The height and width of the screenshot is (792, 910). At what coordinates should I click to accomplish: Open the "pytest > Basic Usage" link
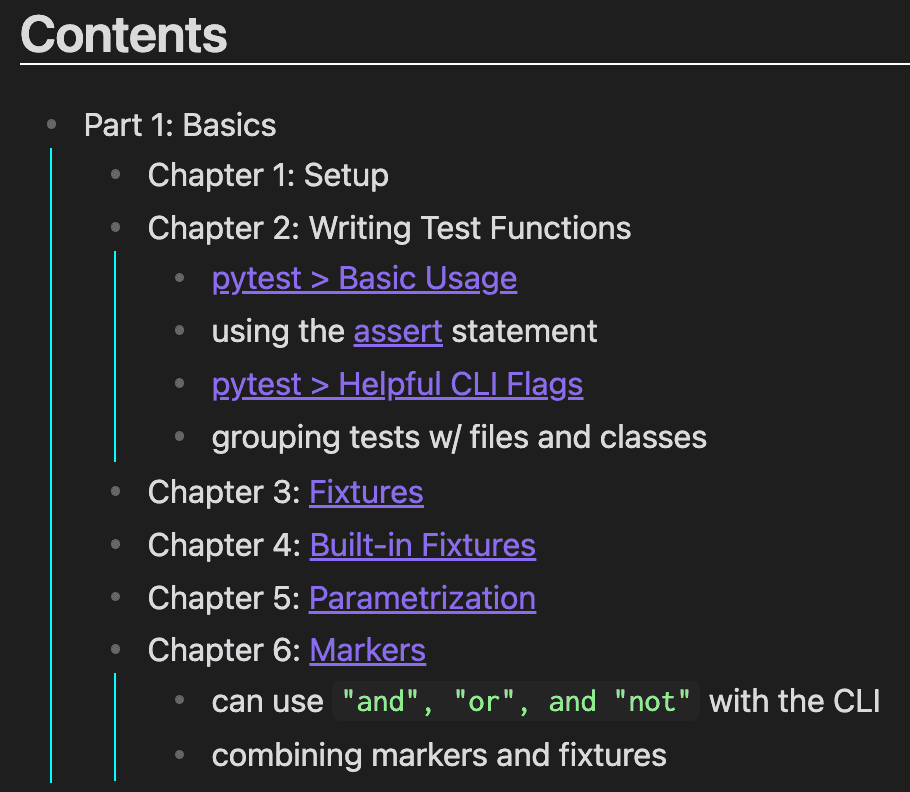pyautogui.click(x=364, y=278)
